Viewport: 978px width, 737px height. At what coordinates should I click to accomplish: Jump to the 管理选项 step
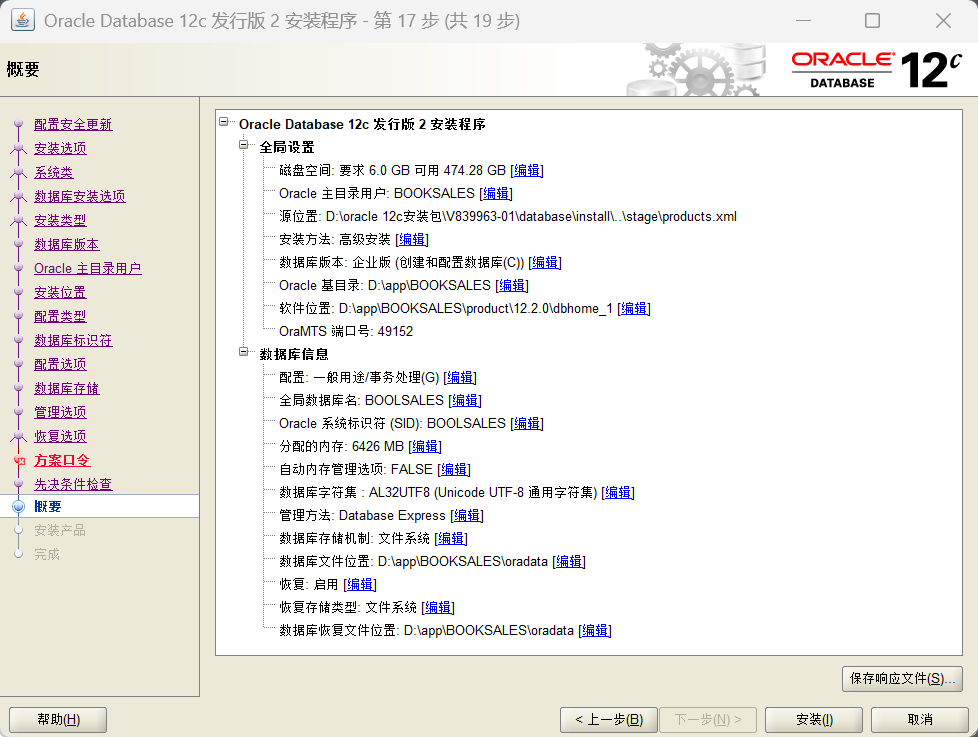[60, 412]
